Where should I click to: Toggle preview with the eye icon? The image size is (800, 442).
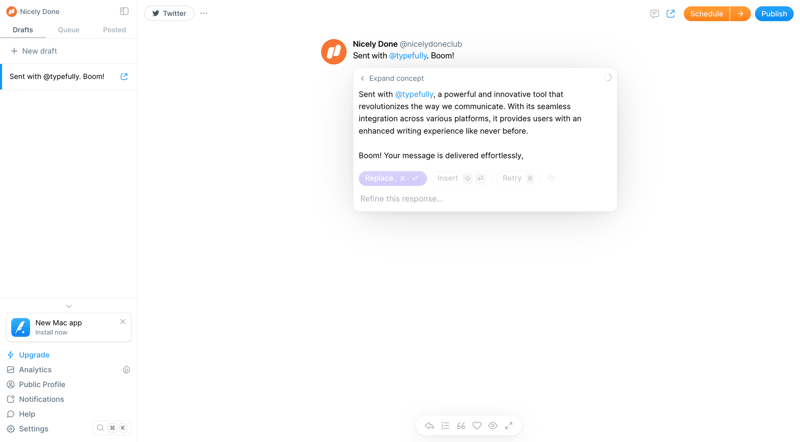coord(493,426)
